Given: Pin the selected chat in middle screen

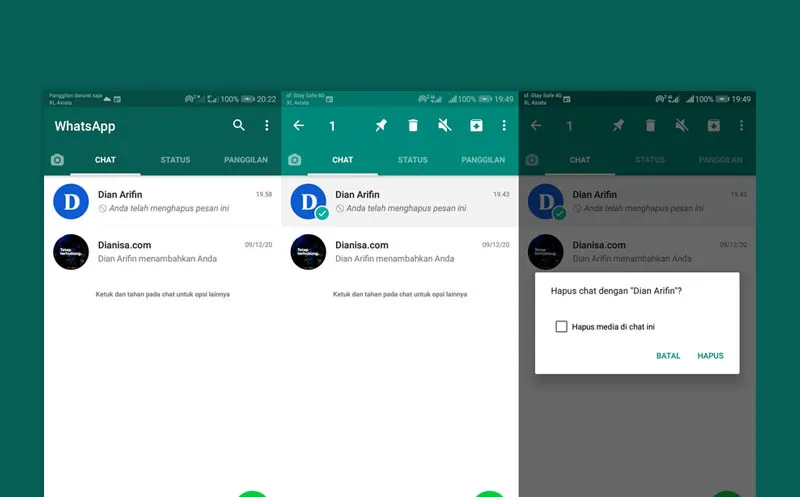Looking at the screenshot, I should pos(380,126).
